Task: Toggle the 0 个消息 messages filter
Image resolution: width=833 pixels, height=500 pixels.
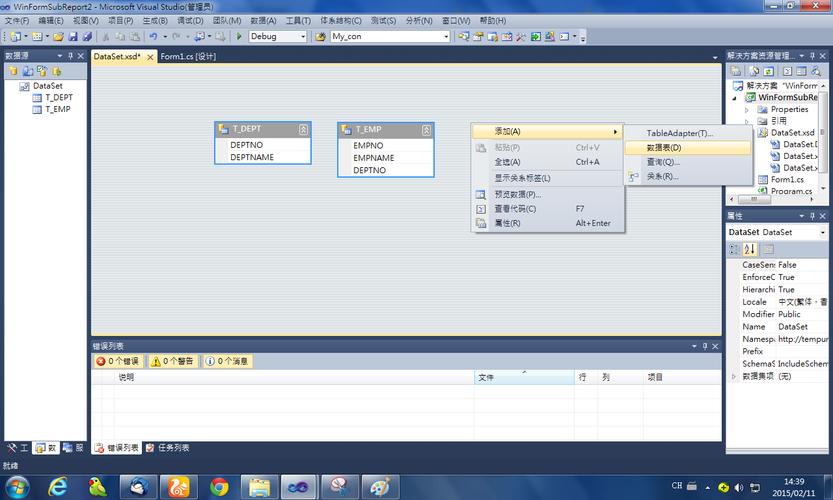Action: 227,361
